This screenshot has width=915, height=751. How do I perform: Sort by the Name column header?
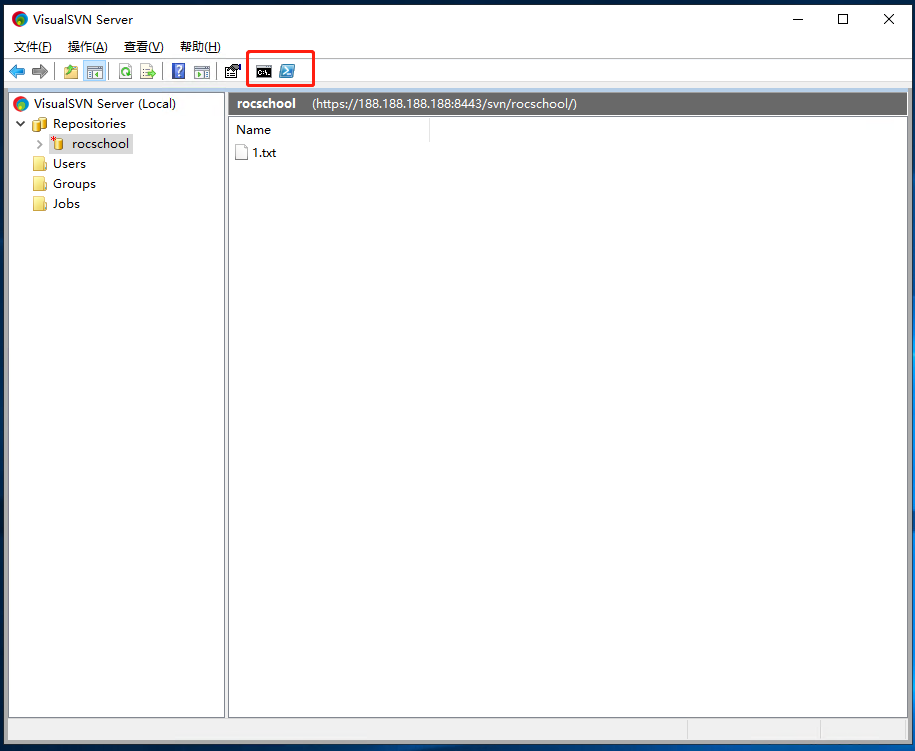tap(331, 130)
